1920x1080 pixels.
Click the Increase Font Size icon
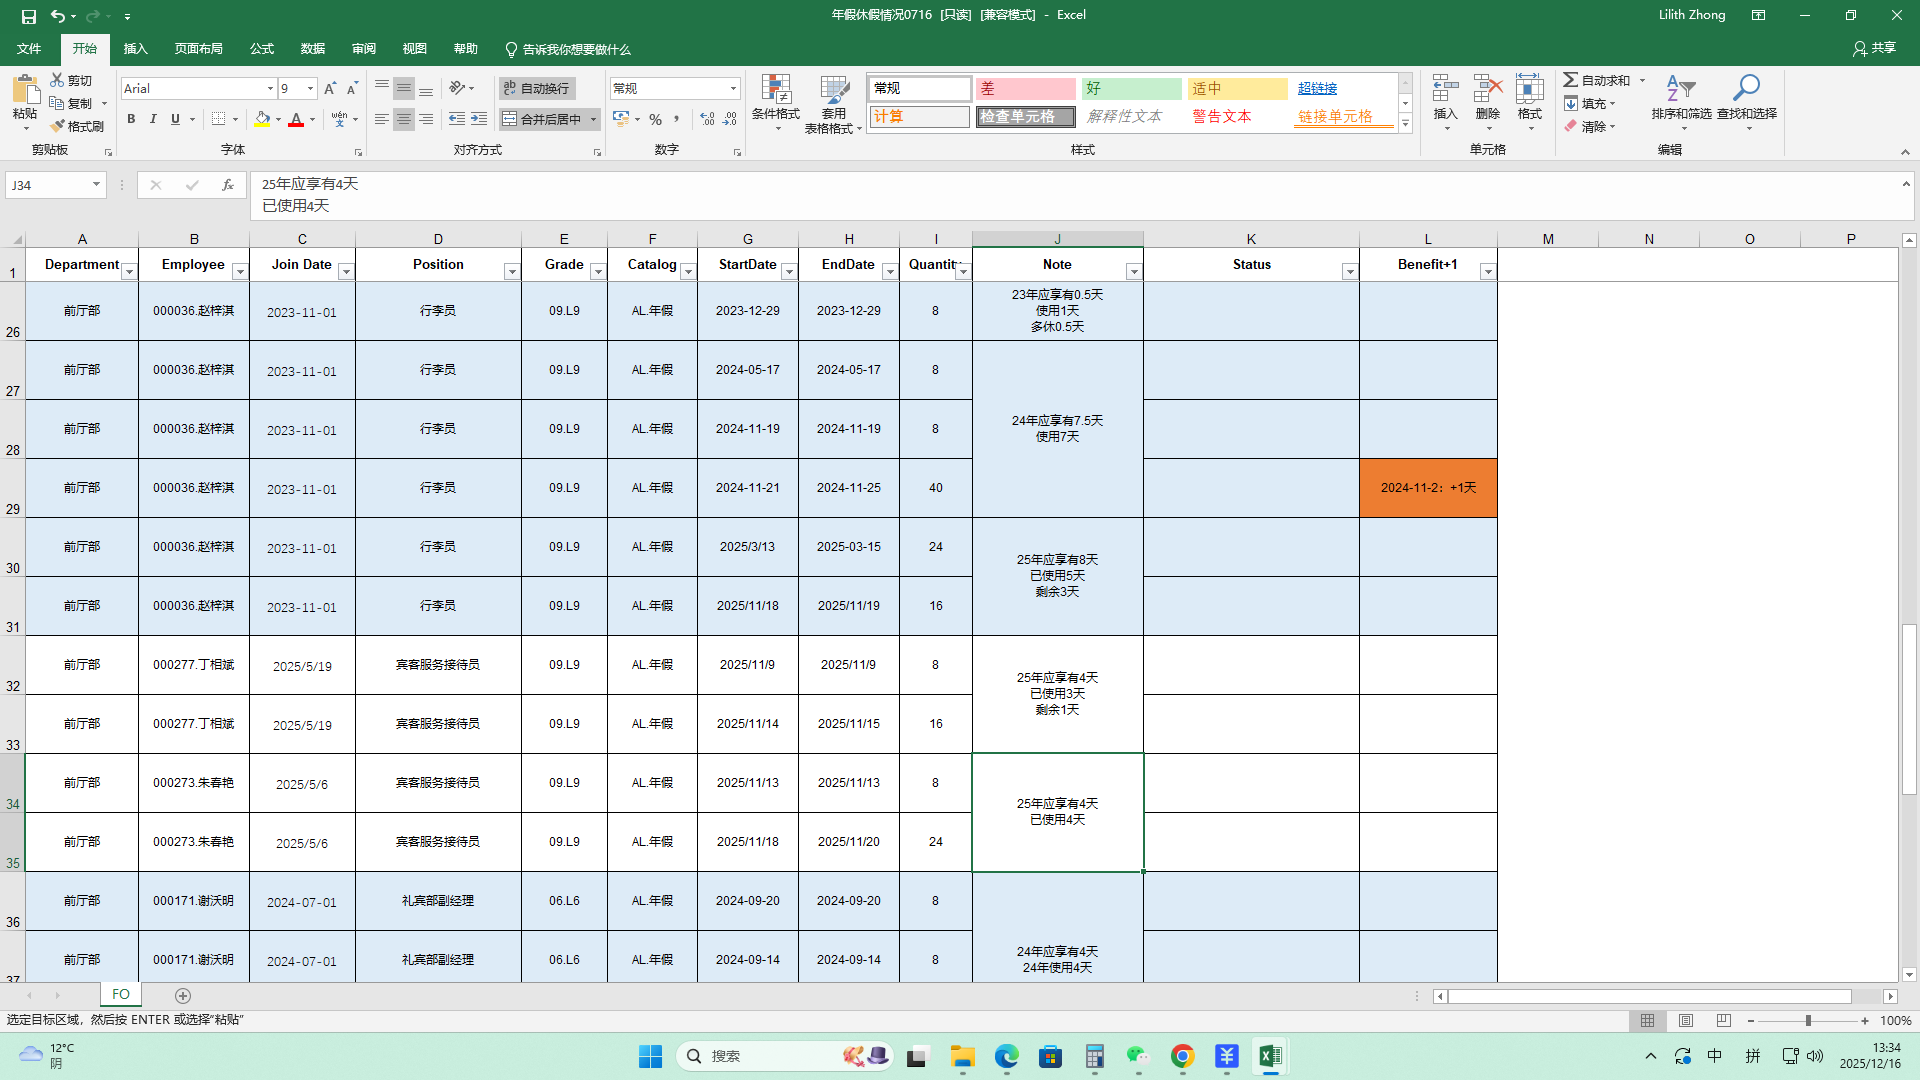[x=330, y=89]
